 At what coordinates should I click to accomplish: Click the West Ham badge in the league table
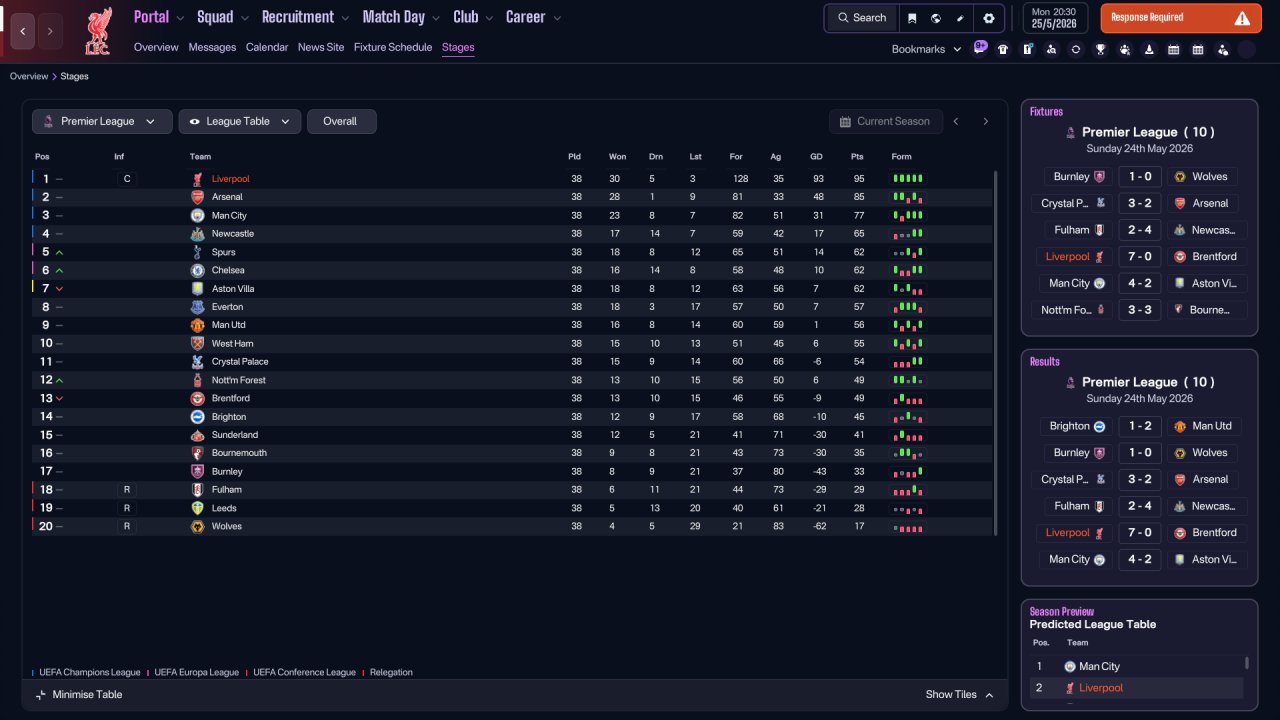(x=197, y=344)
